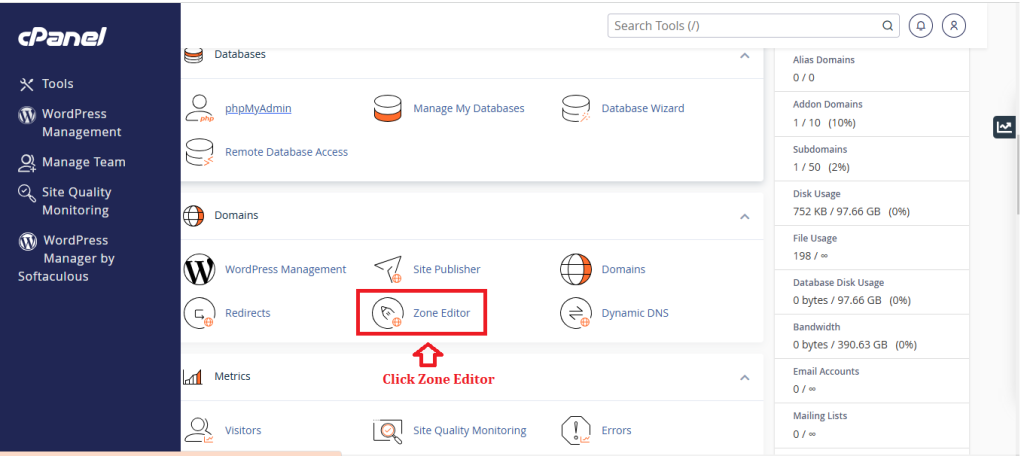The image size is (1024, 456).
Task: Click the Domains section heading
Action: (x=236, y=215)
